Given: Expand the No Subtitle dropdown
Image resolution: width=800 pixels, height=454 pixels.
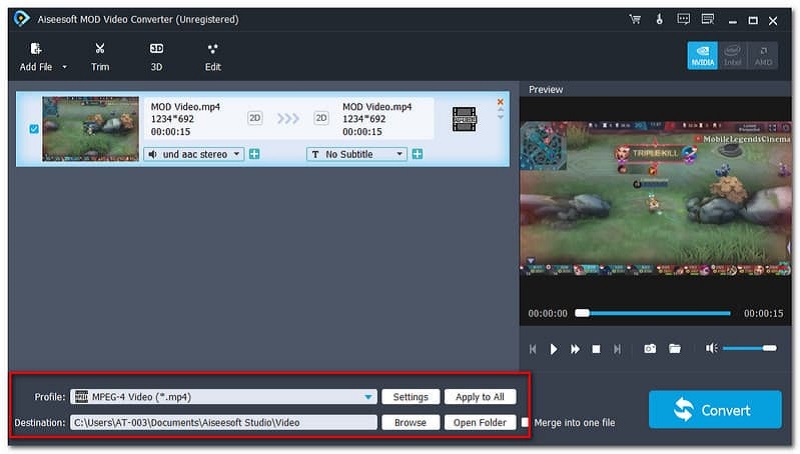Looking at the screenshot, I should (x=357, y=154).
